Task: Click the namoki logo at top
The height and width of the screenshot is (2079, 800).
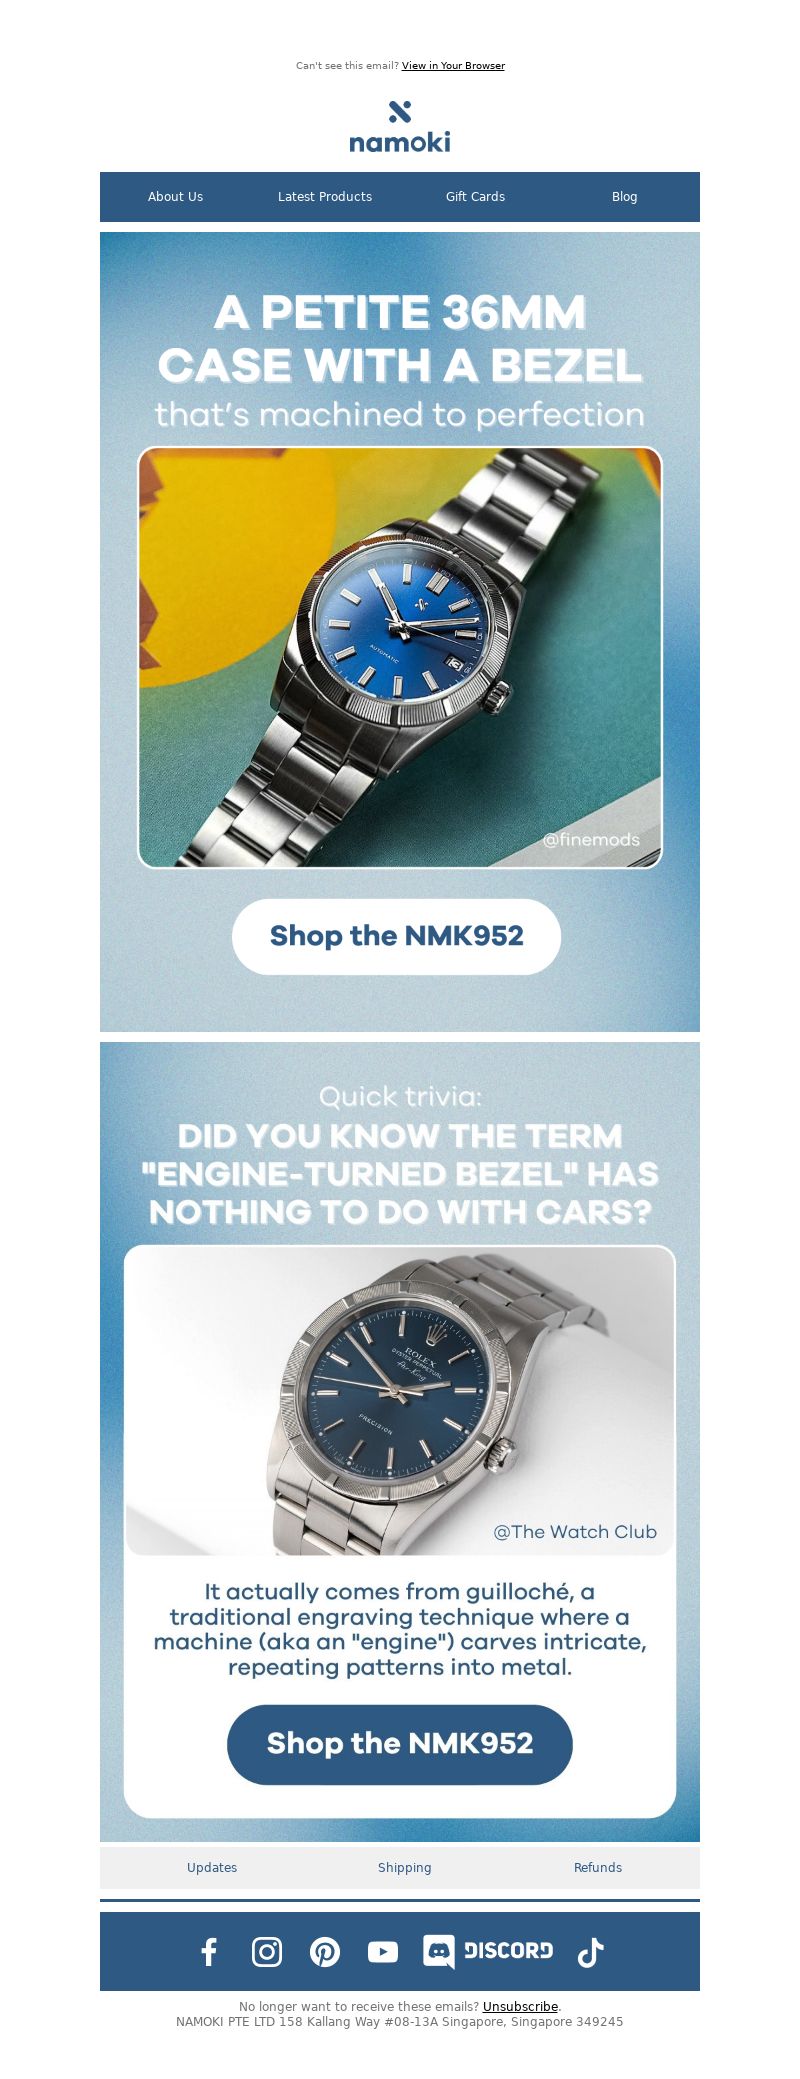Action: coord(400,127)
